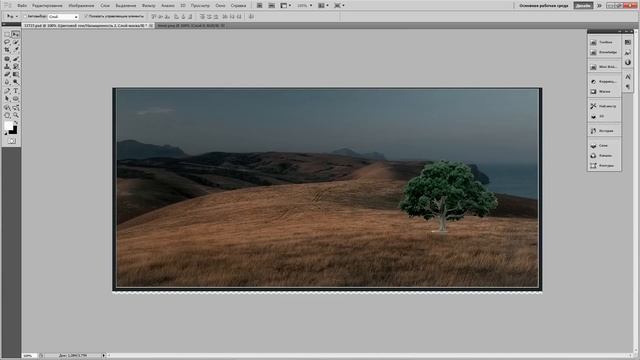The height and width of the screenshot is (360, 640).
Task: Open the Редактирование menu
Action: (x=47, y=6)
